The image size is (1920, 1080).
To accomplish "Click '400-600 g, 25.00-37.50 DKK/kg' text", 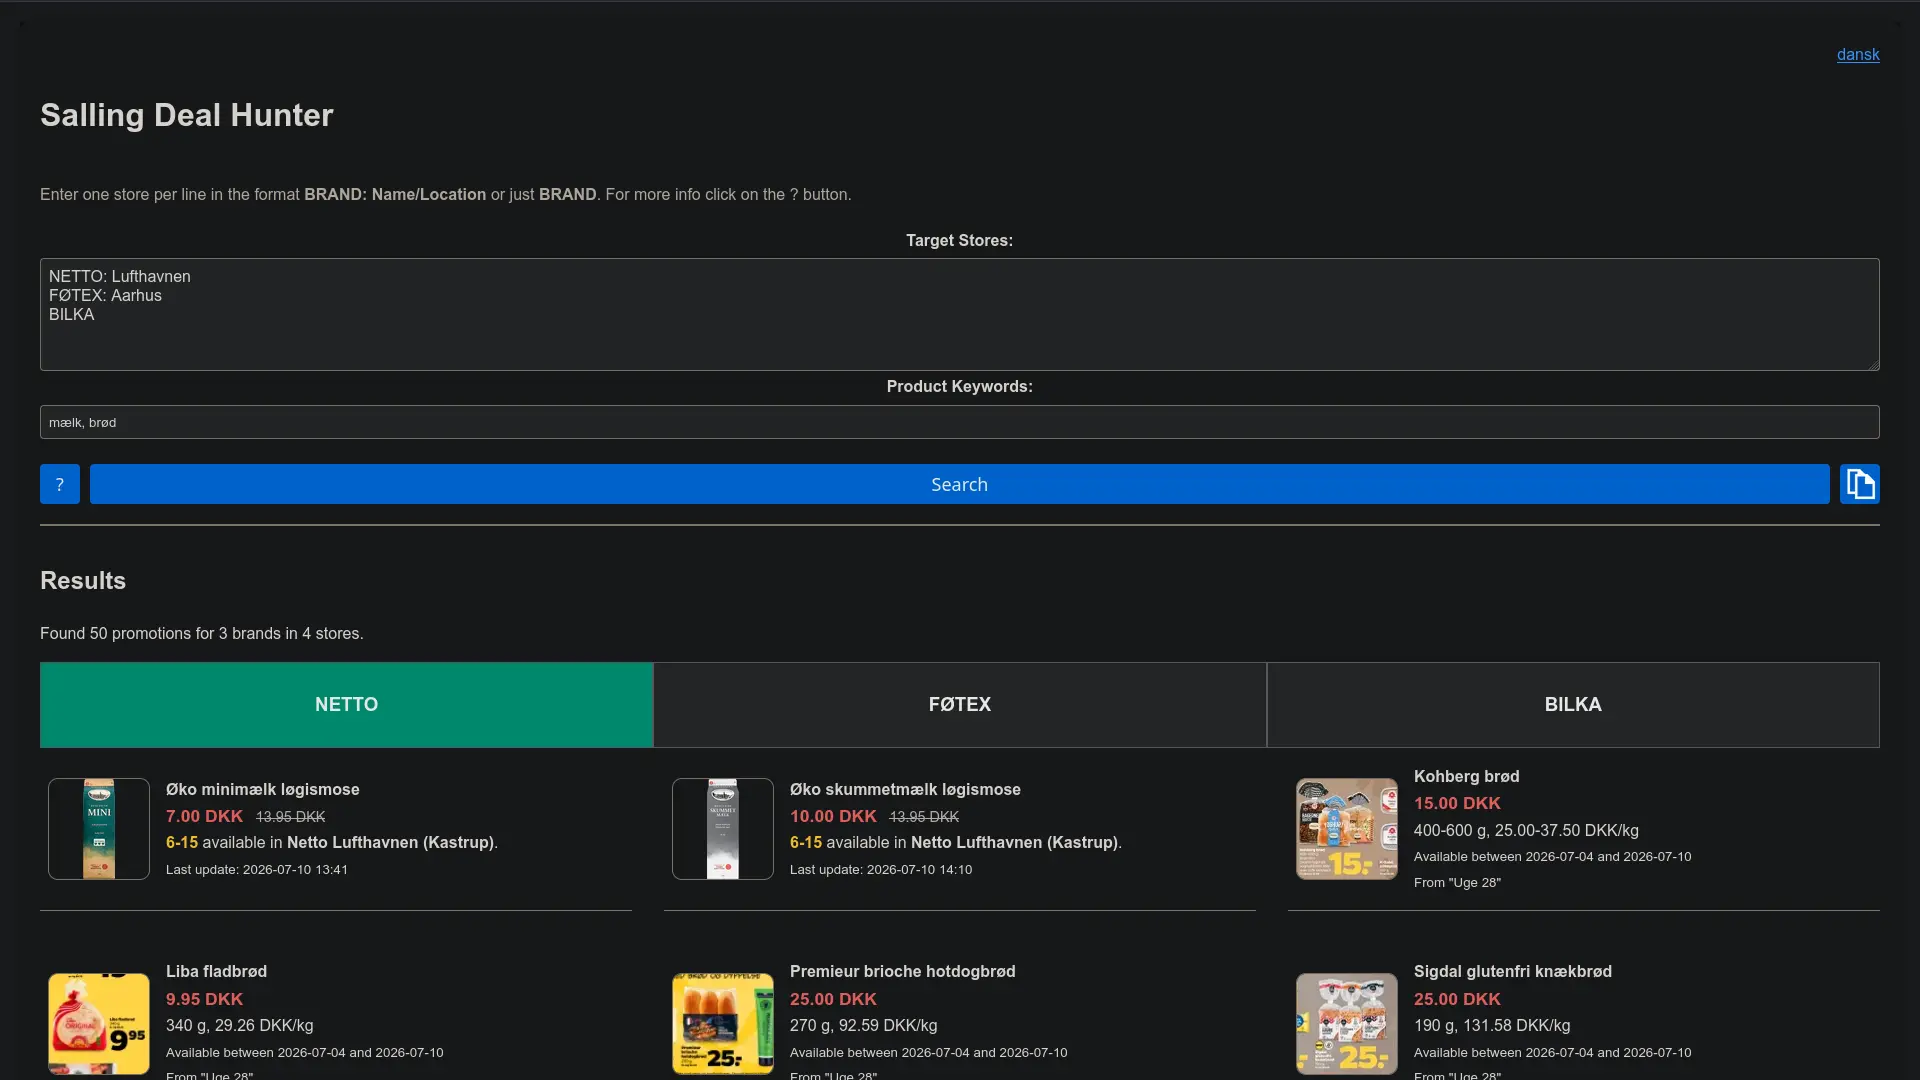I will pos(1526,831).
